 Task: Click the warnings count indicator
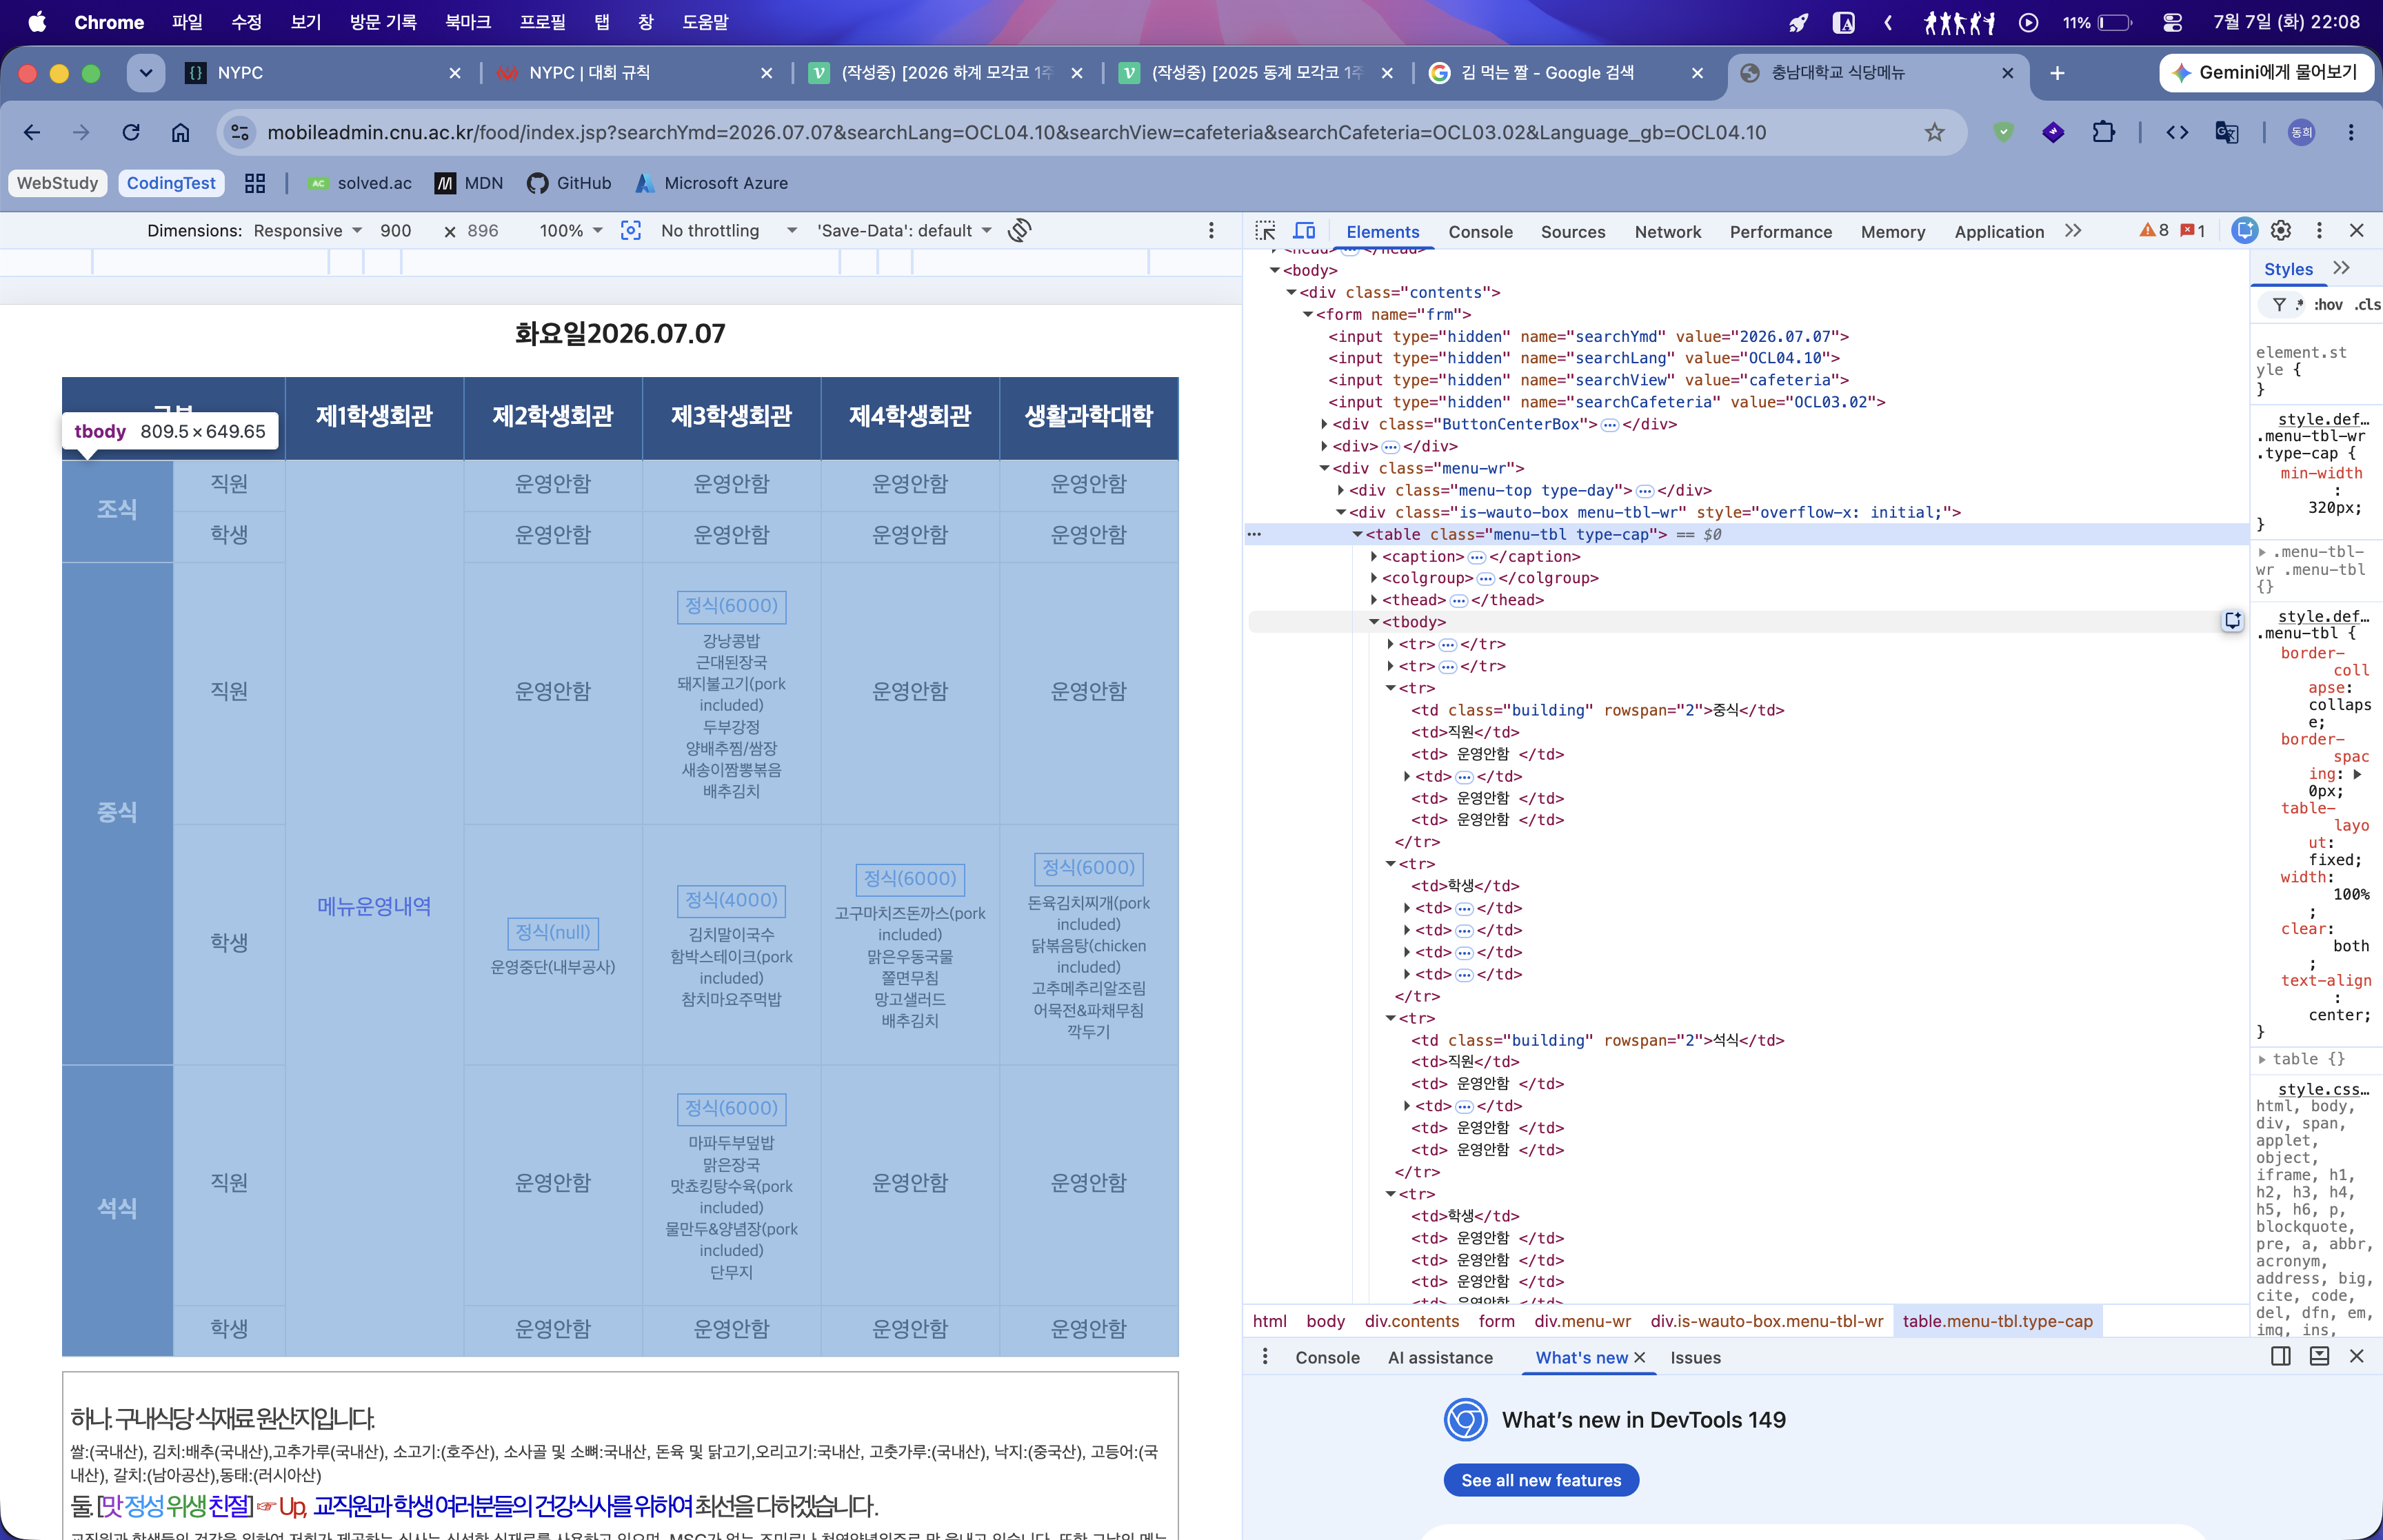(x=2154, y=231)
